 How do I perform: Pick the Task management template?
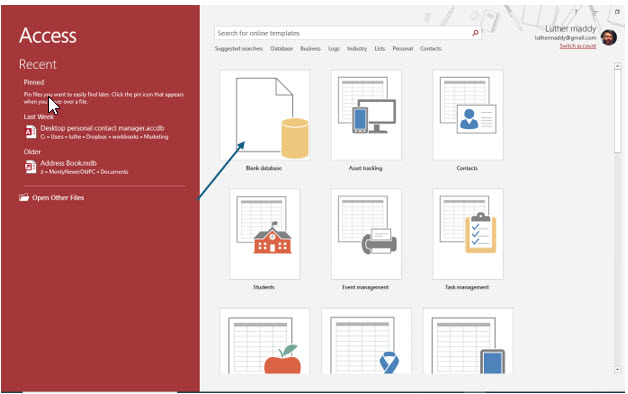(468, 234)
